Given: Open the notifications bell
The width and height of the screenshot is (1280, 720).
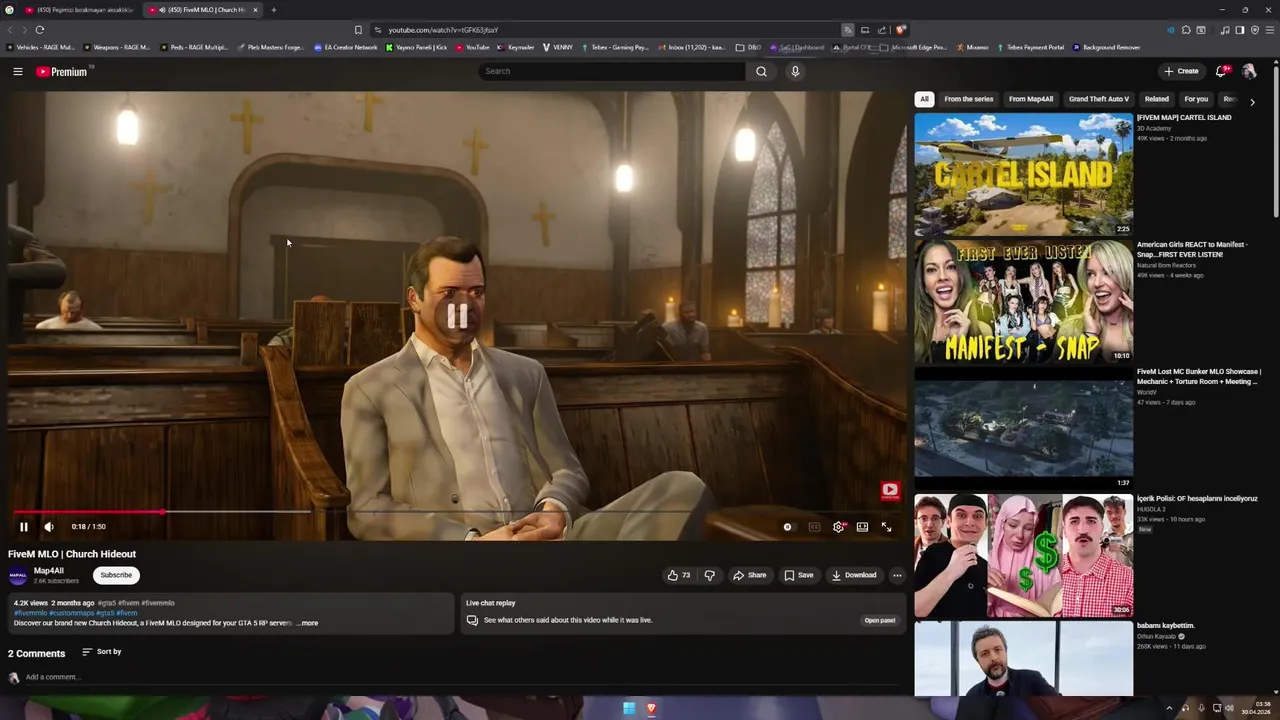Looking at the screenshot, I should click(x=1220, y=71).
